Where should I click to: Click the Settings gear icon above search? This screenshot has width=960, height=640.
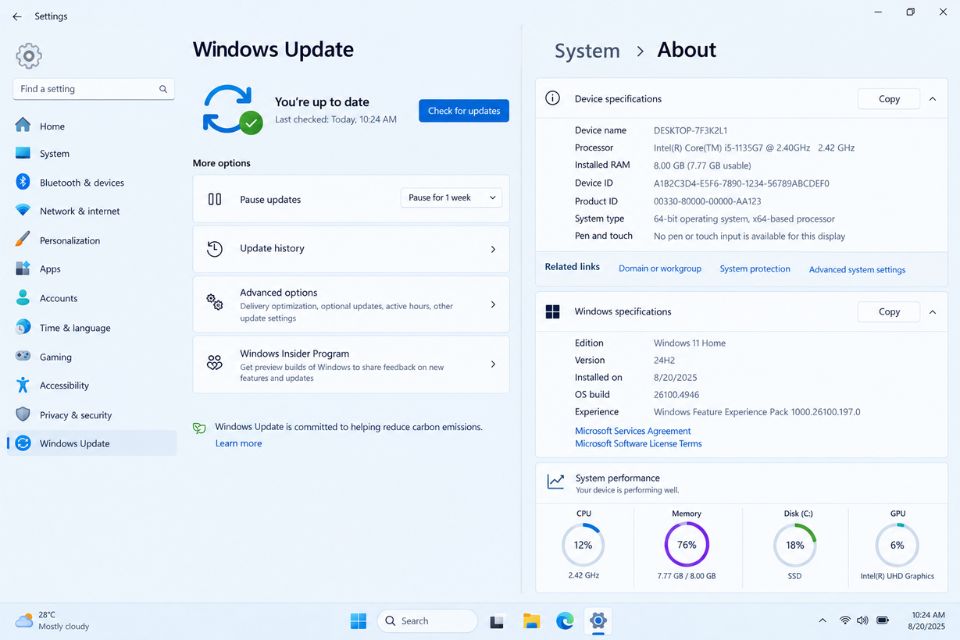[28, 56]
